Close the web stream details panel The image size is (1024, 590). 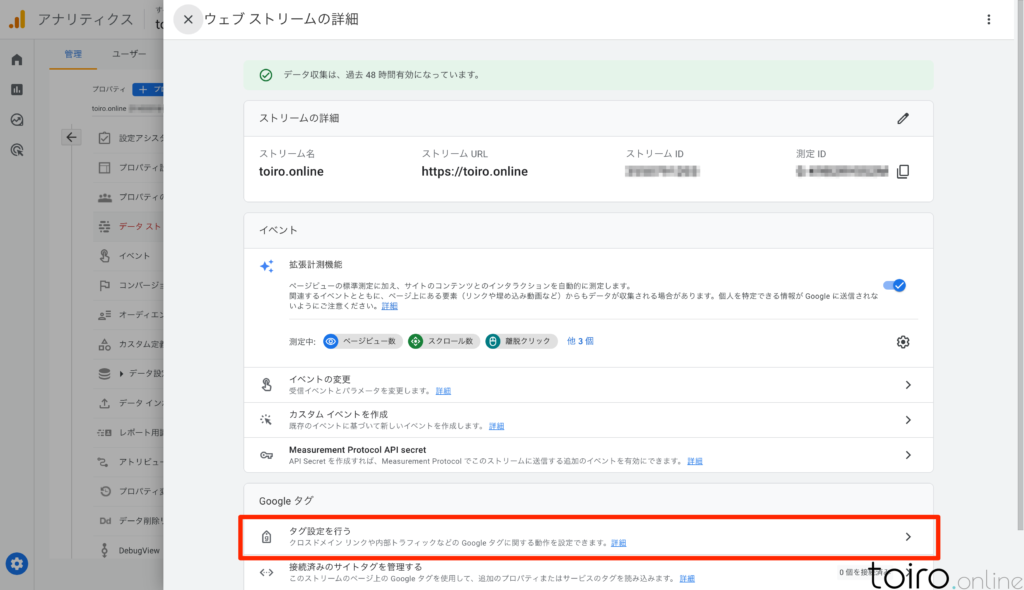(188, 19)
